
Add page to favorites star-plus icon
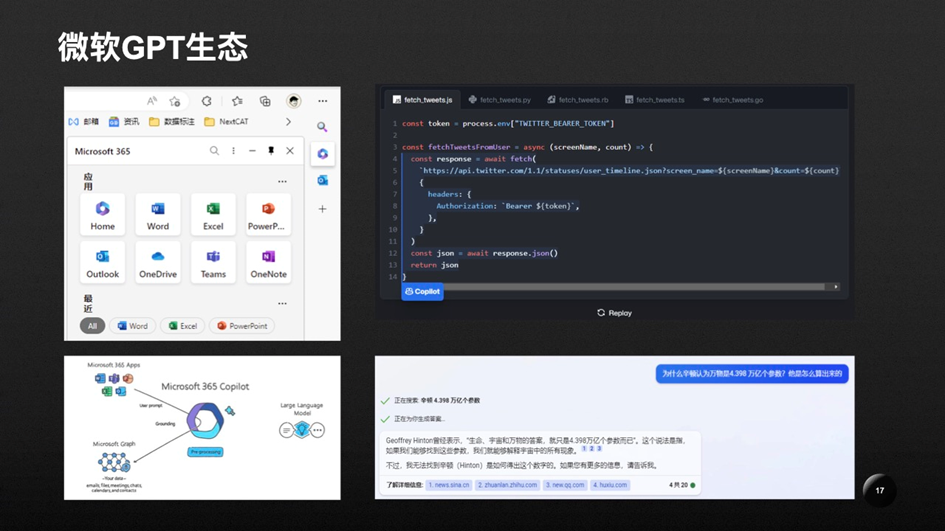tap(175, 101)
